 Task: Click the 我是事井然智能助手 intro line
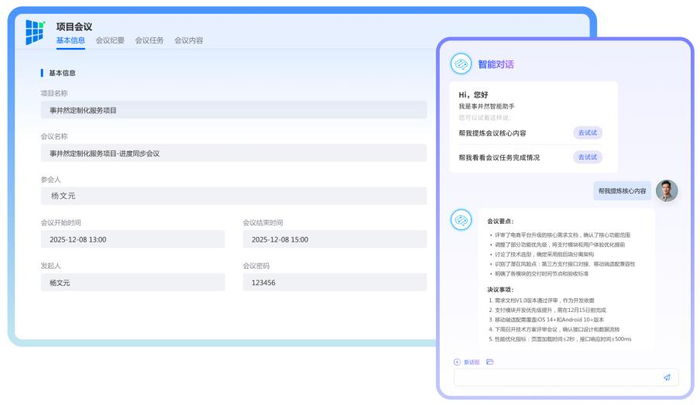487,106
